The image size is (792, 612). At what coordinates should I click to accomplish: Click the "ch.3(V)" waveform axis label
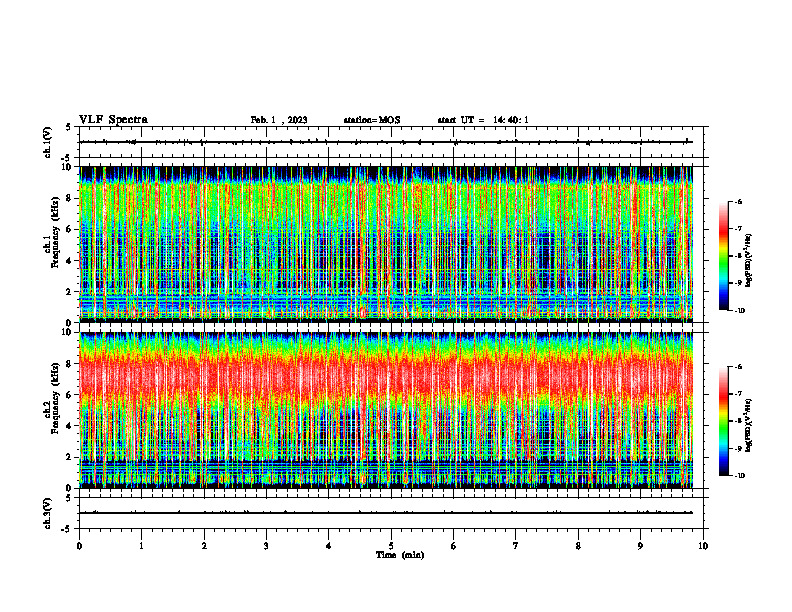pos(48,513)
